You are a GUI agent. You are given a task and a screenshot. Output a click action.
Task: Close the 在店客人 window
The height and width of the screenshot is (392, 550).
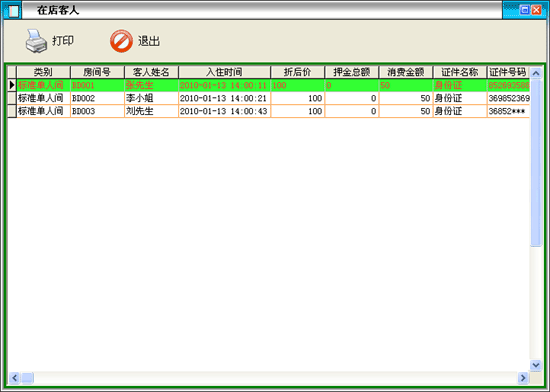click(x=537, y=10)
